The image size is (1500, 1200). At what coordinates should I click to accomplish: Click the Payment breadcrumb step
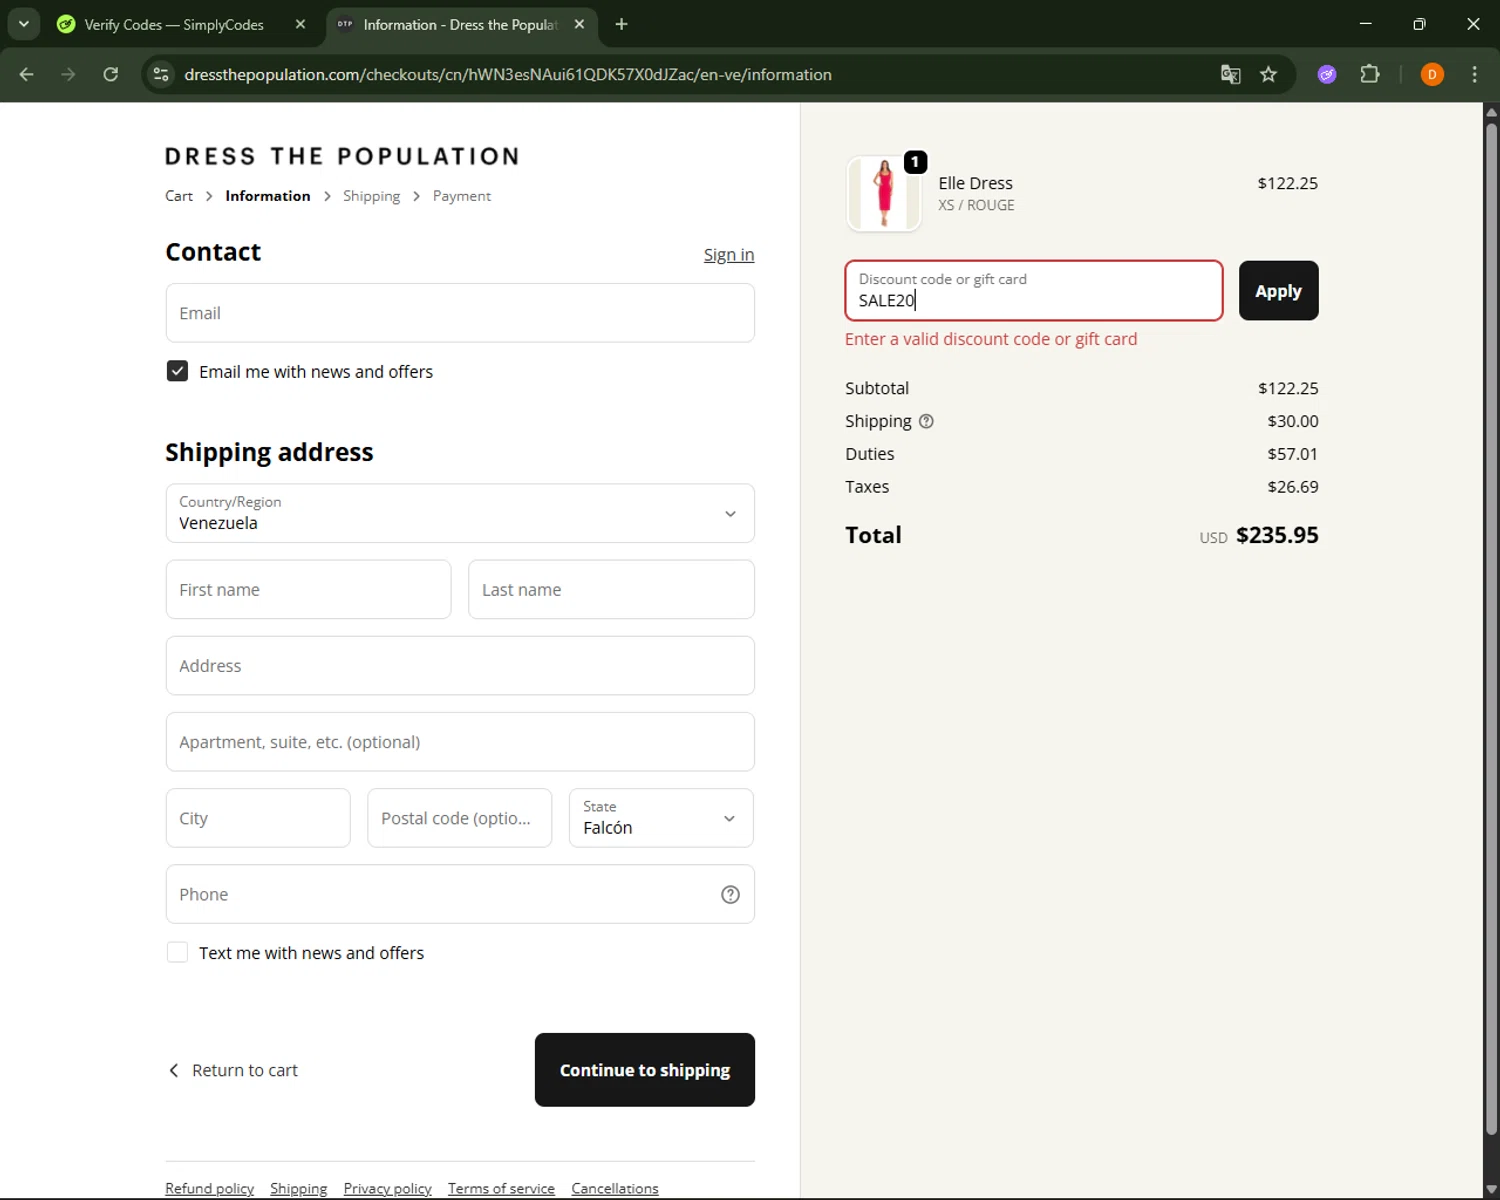click(x=462, y=196)
